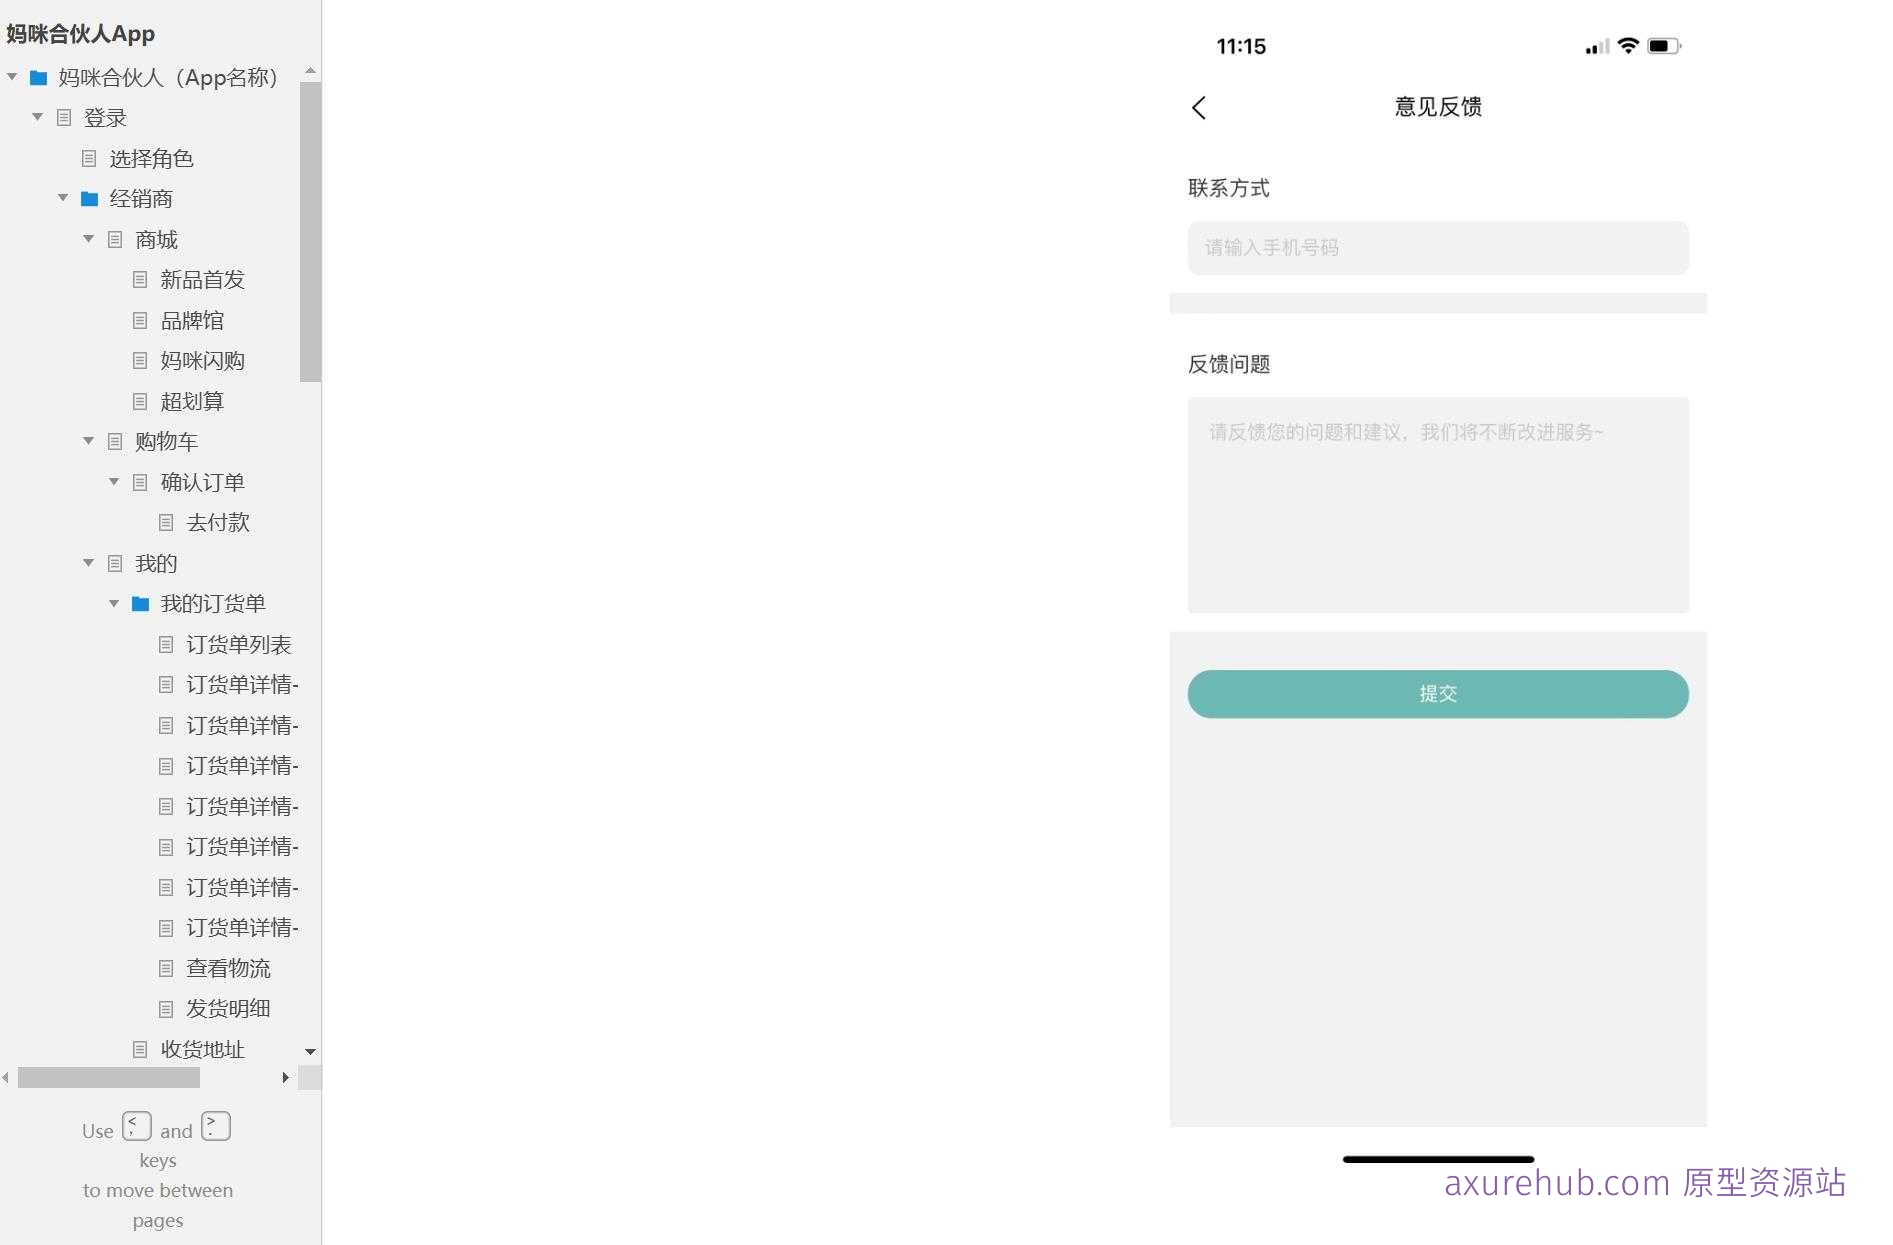The height and width of the screenshot is (1245, 1893).
Task: Collapse the 商城 tree node
Action: coord(88,239)
